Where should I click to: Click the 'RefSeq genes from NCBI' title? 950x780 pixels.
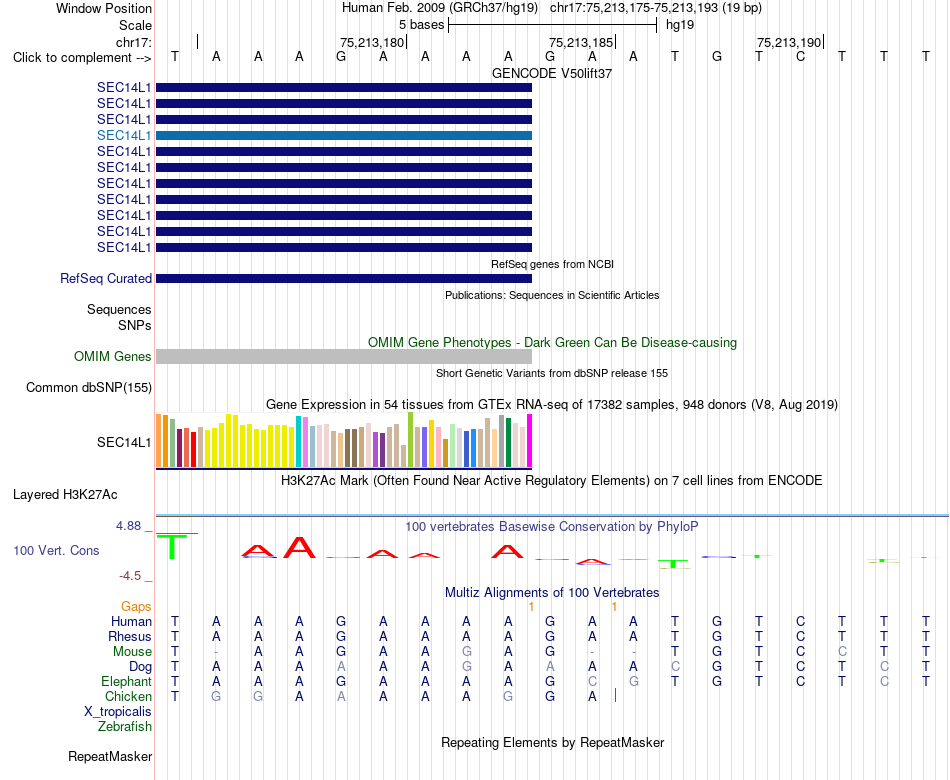click(x=553, y=264)
